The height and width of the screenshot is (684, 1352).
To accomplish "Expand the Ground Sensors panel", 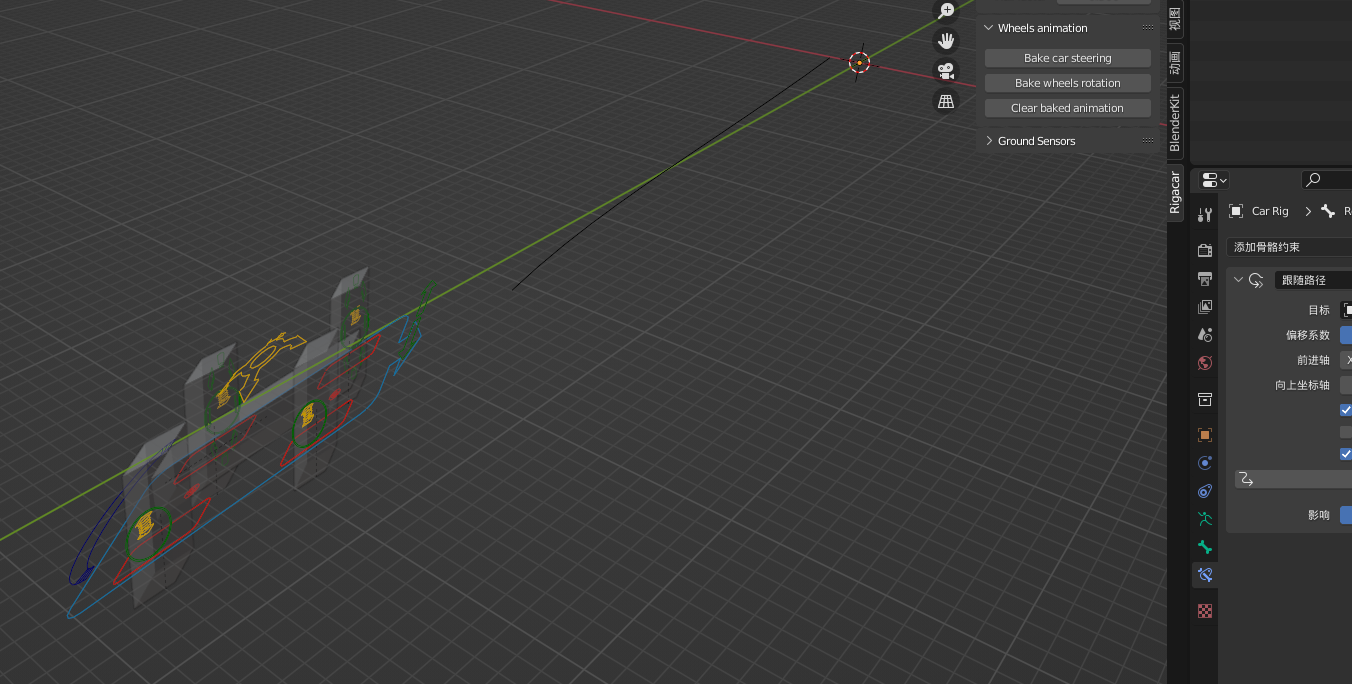I will pos(989,141).
